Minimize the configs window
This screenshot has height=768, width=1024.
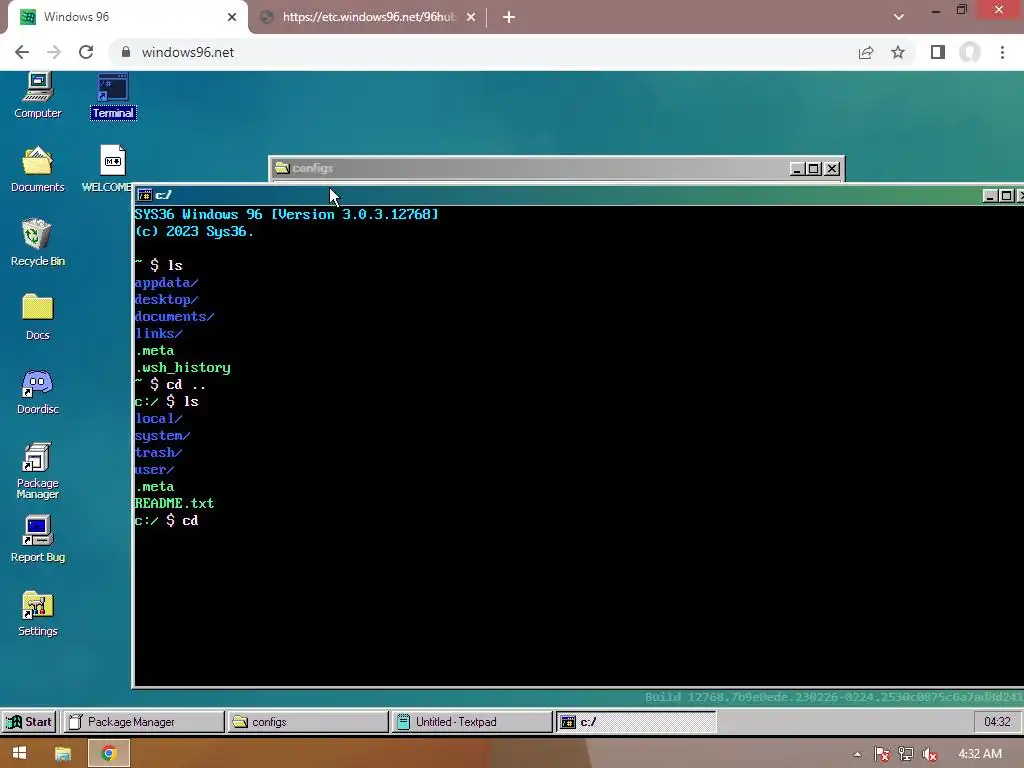(x=797, y=168)
